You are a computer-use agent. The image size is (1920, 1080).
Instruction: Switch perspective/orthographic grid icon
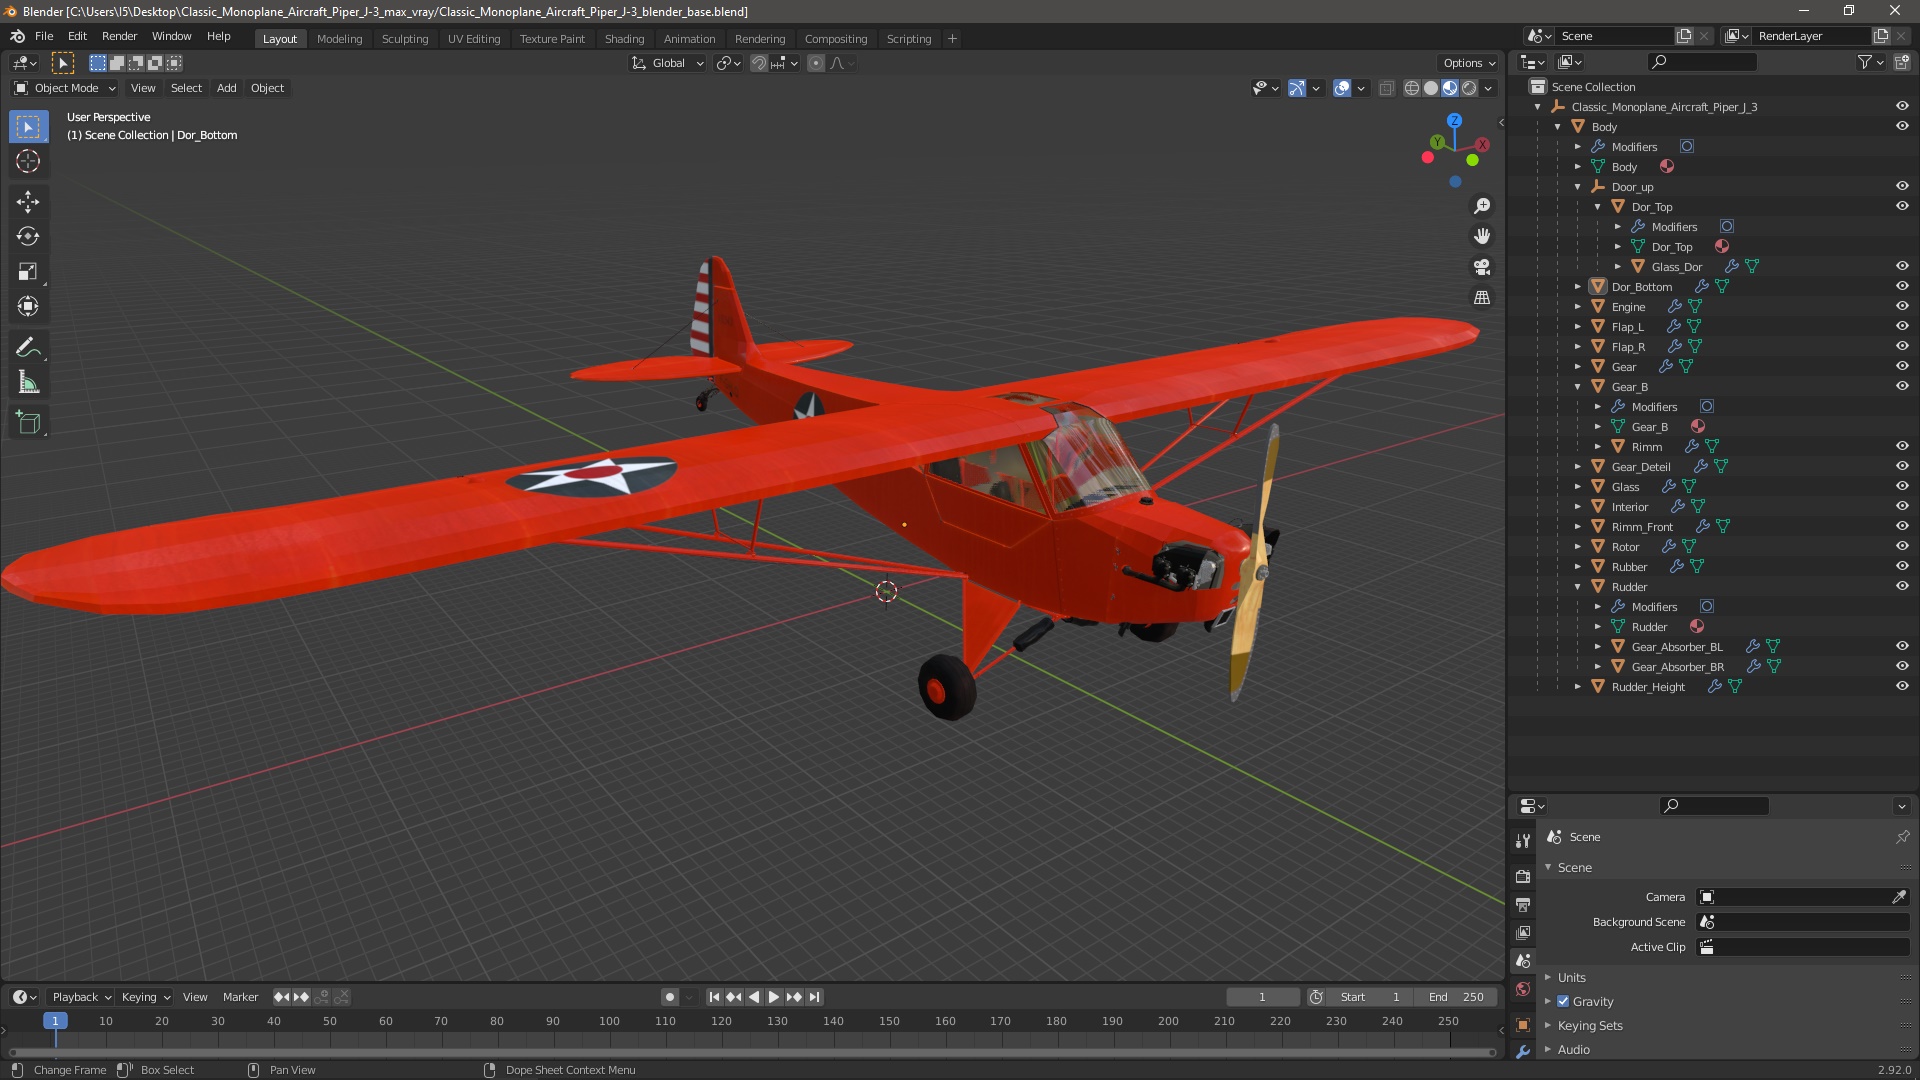coord(1482,298)
